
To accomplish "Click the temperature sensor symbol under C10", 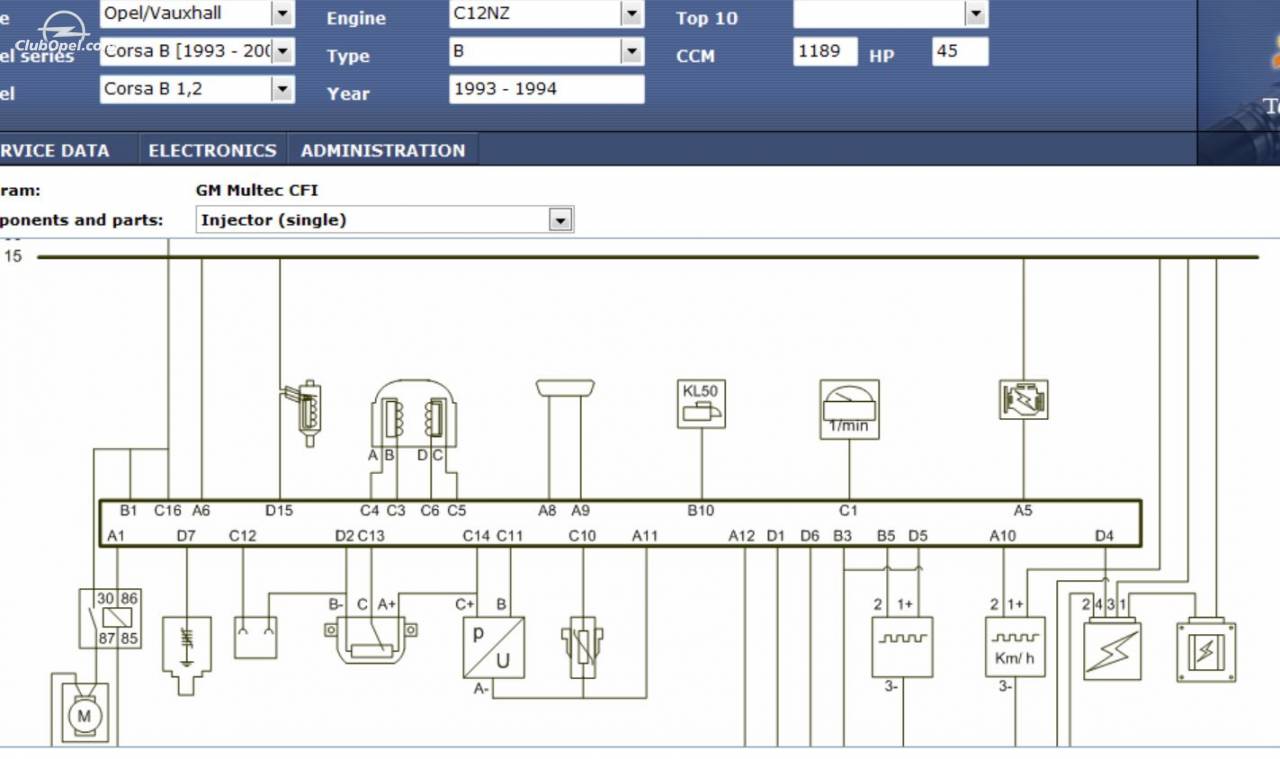I will click(583, 647).
